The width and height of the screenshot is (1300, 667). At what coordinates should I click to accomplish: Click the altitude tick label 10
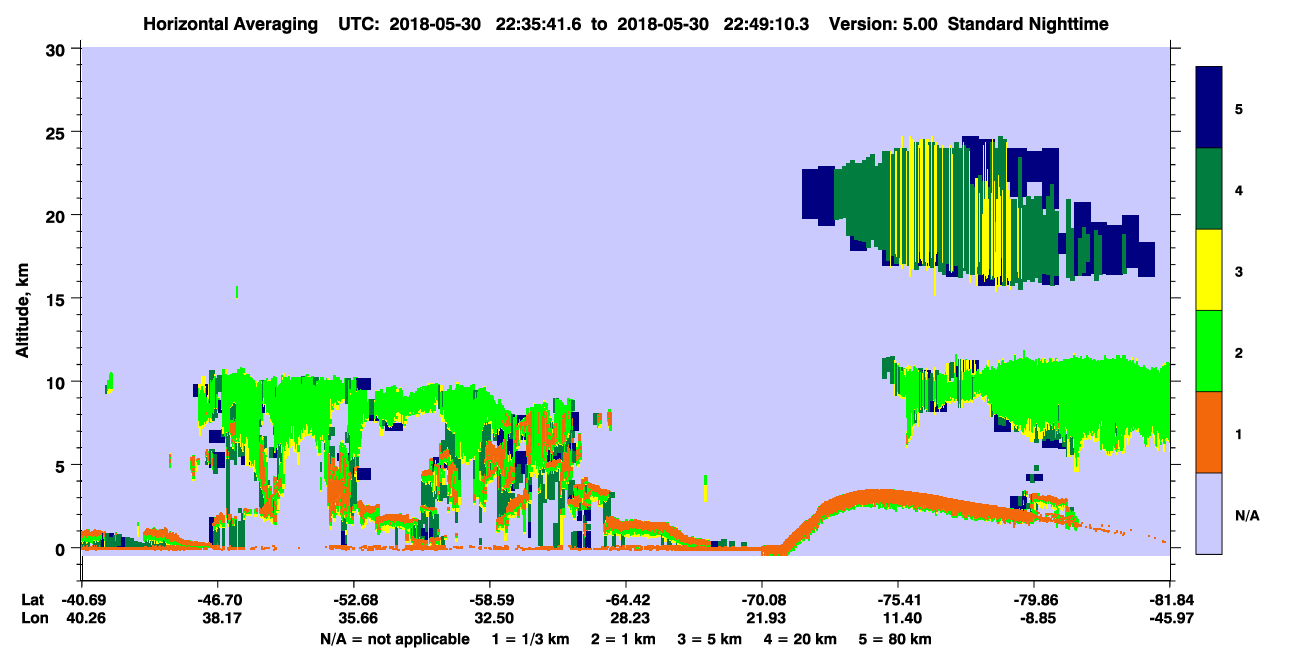pos(57,382)
